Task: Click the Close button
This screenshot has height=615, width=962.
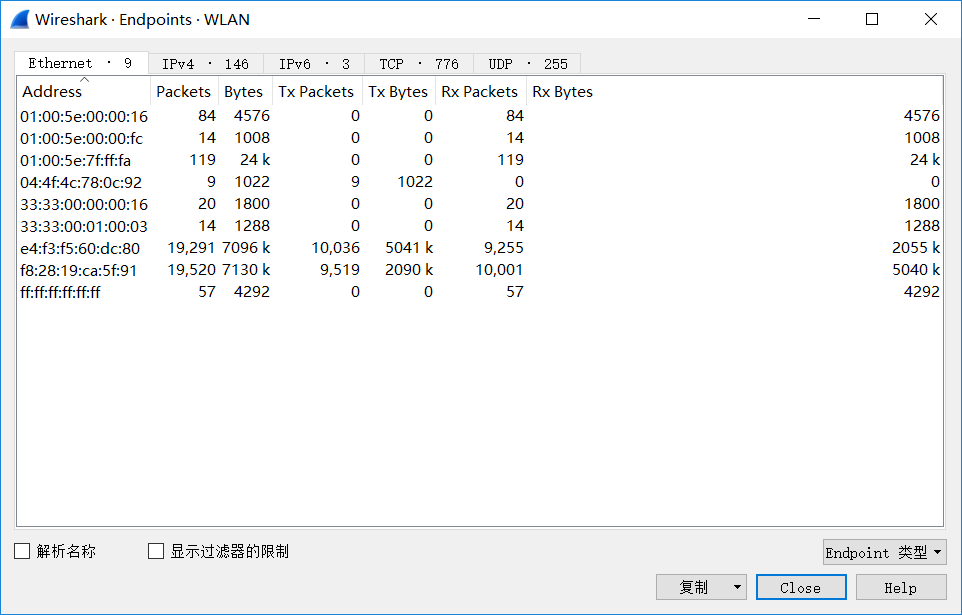Action: [801, 587]
